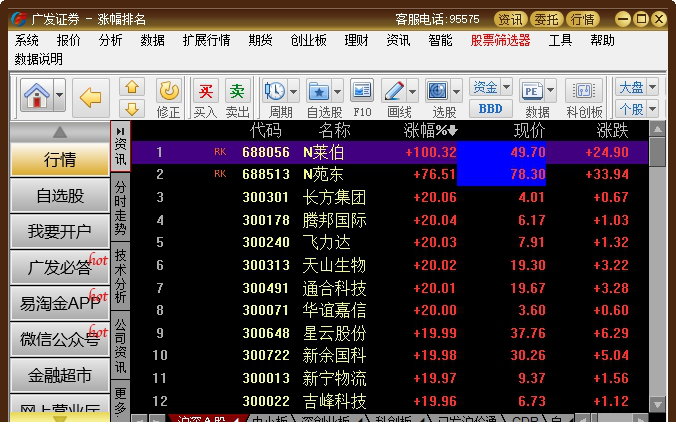Switch to 公司资讯 vertical tab
The width and height of the screenshot is (676, 438).
click(120, 346)
